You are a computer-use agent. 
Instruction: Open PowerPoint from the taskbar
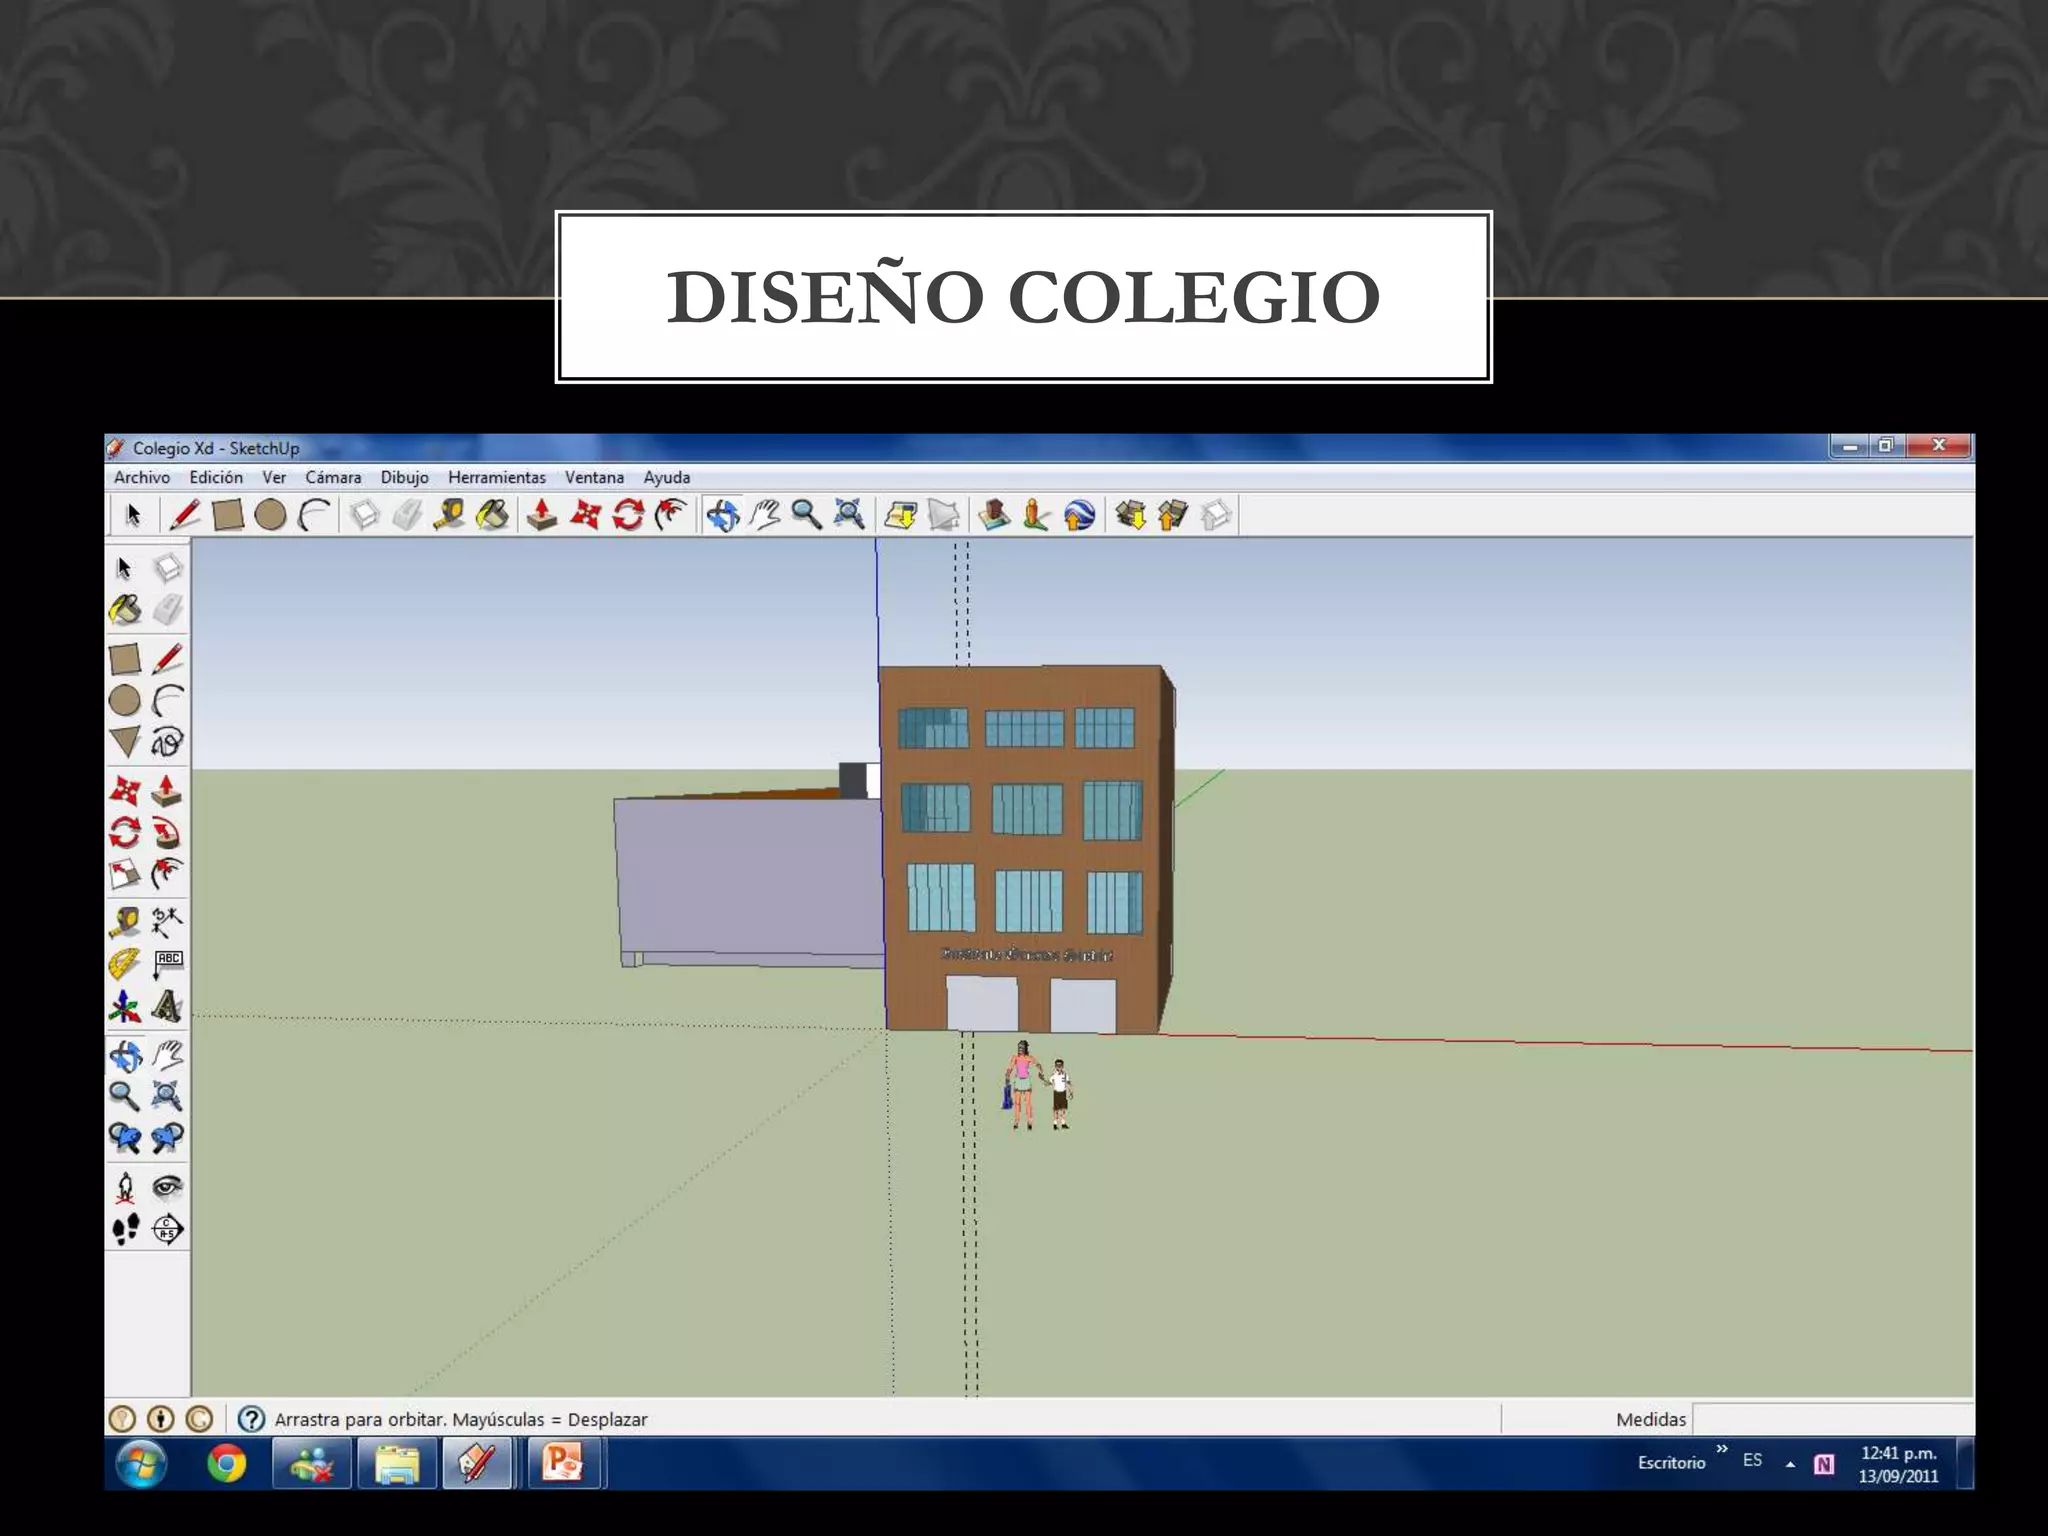tap(563, 1463)
